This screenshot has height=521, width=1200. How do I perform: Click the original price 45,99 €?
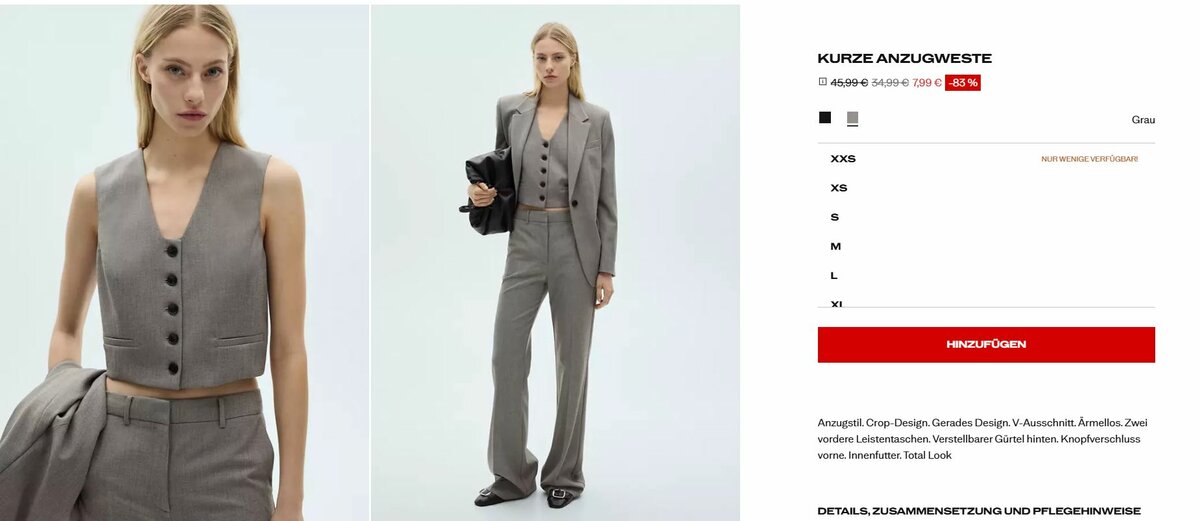(849, 83)
